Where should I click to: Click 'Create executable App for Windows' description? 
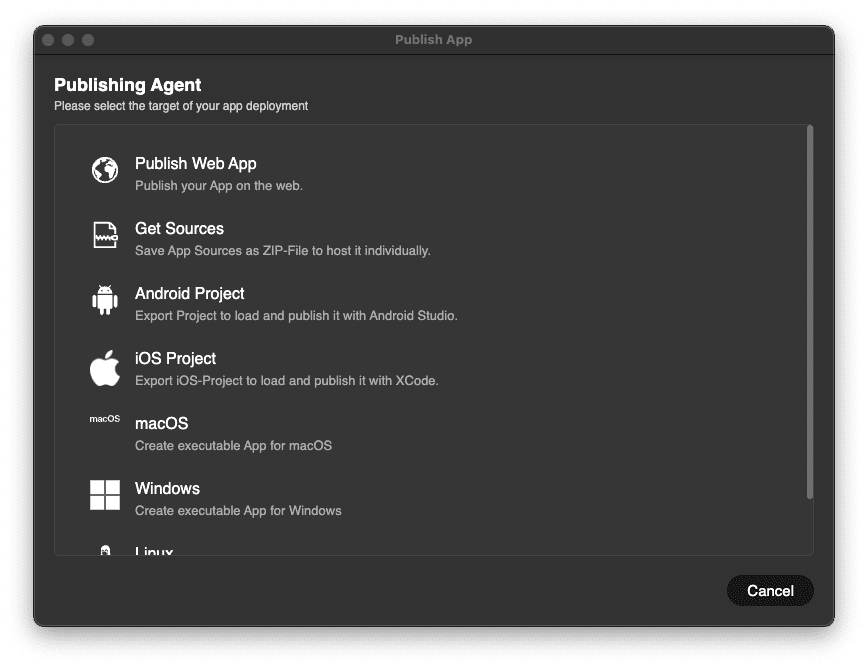point(238,511)
